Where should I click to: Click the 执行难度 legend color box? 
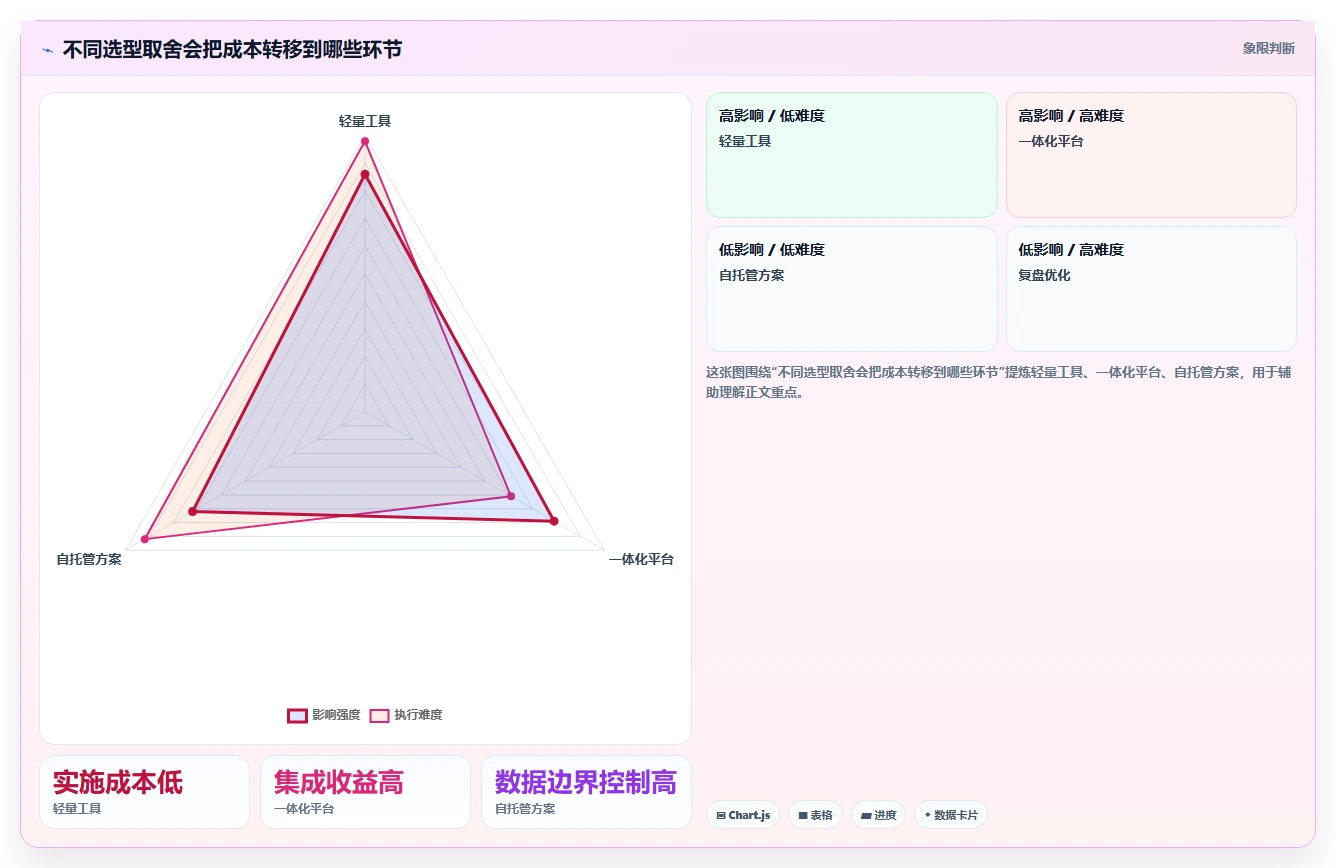379,715
